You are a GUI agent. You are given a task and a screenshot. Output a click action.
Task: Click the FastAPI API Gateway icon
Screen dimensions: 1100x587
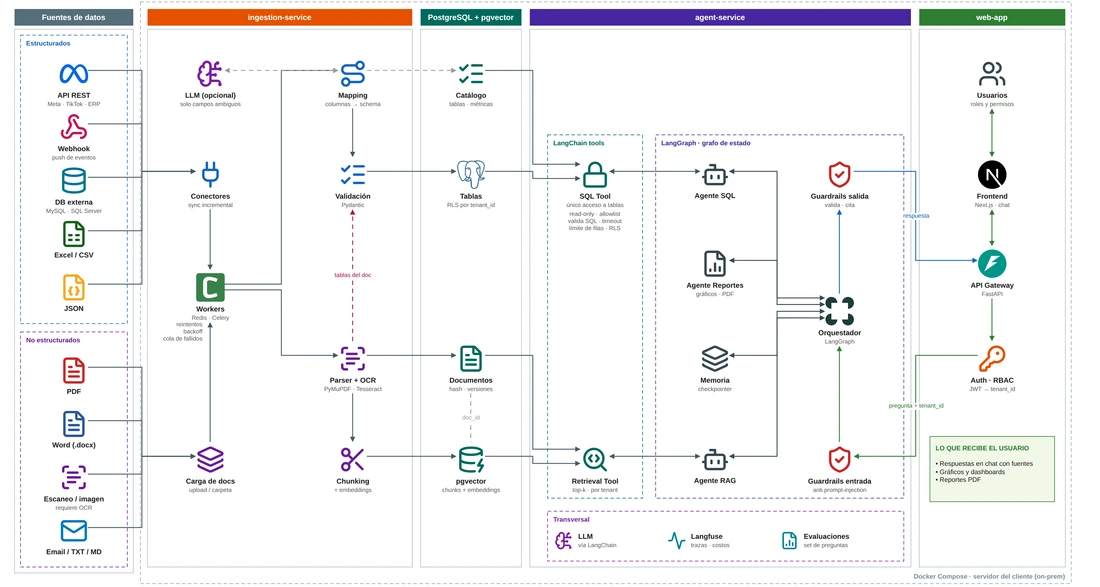(x=991, y=264)
